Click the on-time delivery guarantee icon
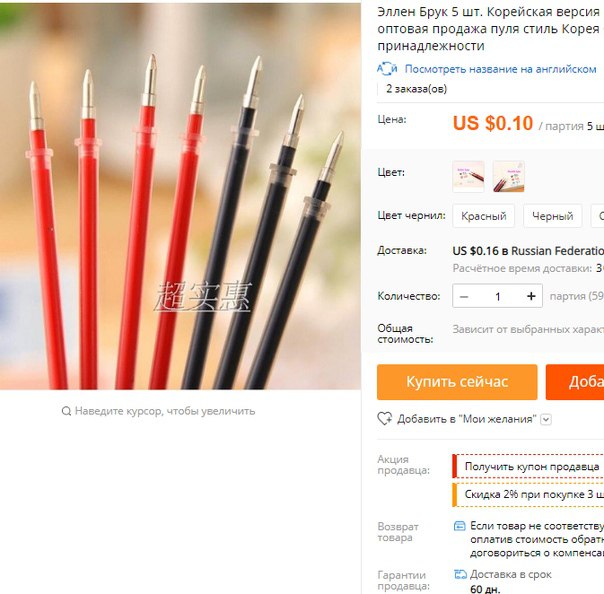604x594 pixels. [x=460, y=574]
